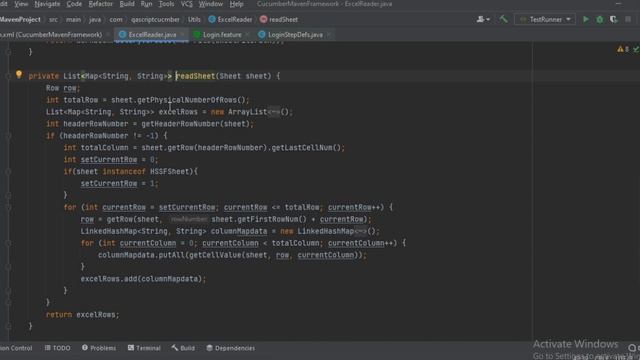Image resolution: width=640 pixels, height=360 pixels.
Task: Click getLastCellNum call in the code
Action: pyautogui.click(x=302, y=148)
